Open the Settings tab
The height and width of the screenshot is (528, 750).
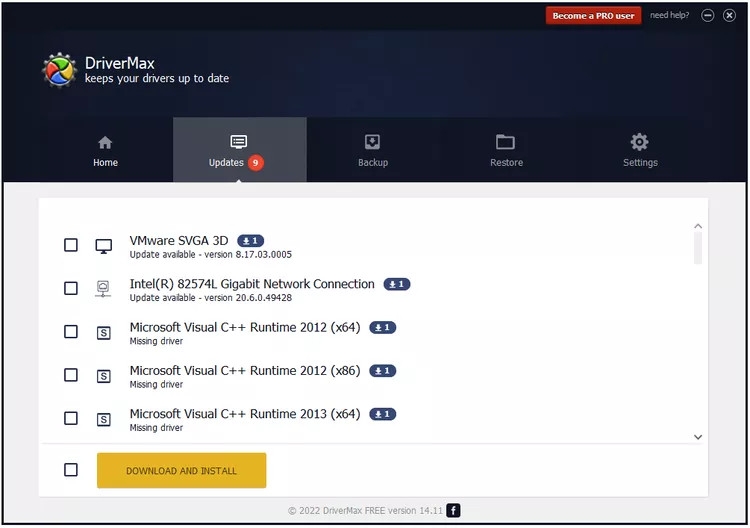[x=639, y=150]
